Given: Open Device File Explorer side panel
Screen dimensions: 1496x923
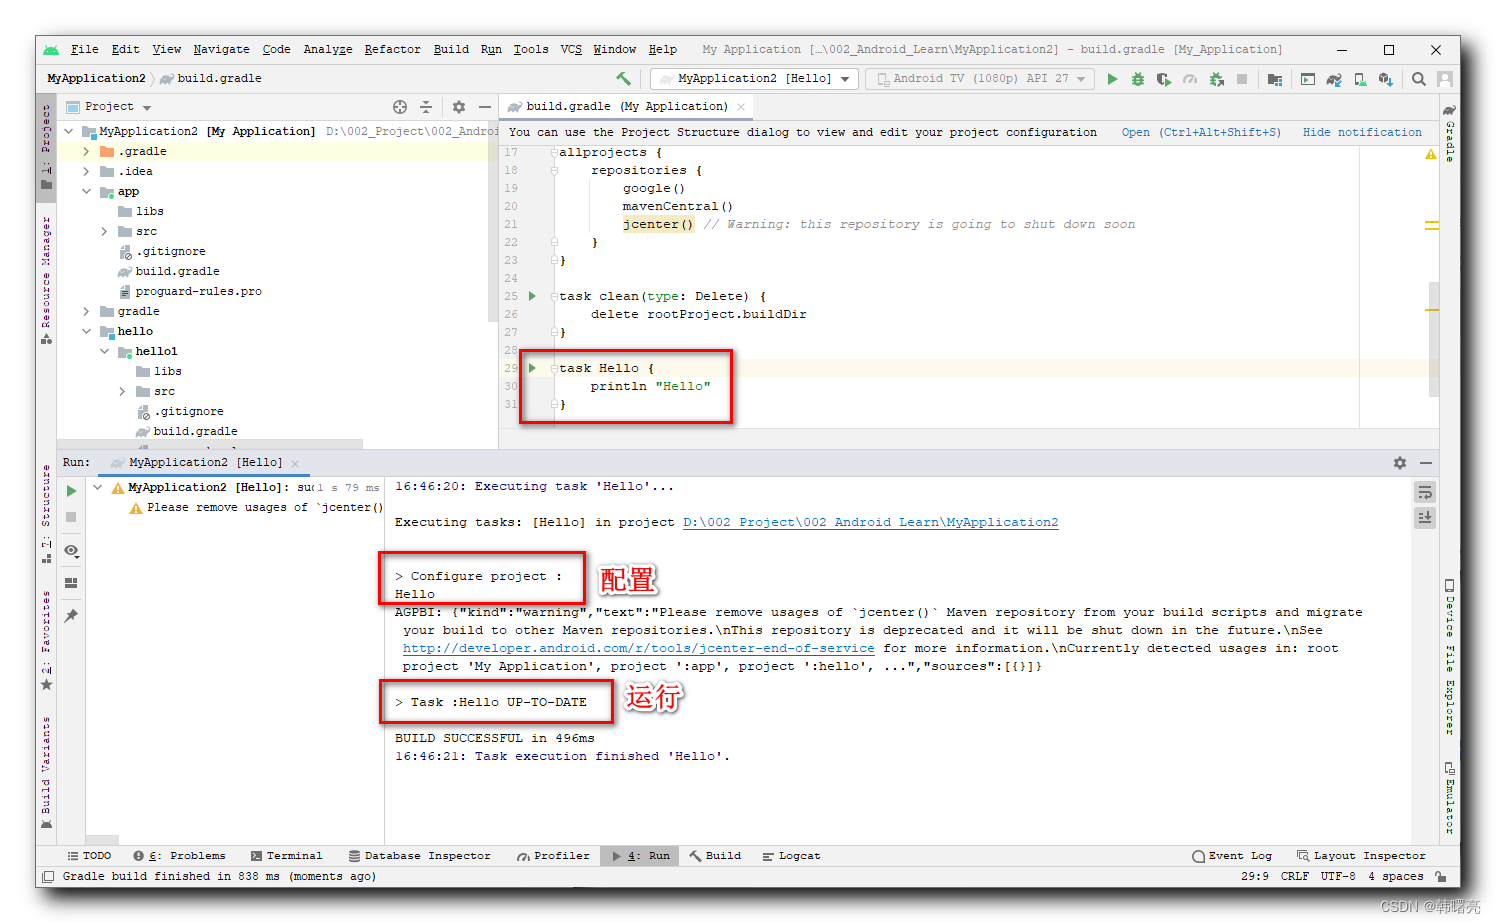Looking at the screenshot, I should pyautogui.click(x=1450, y=656).
